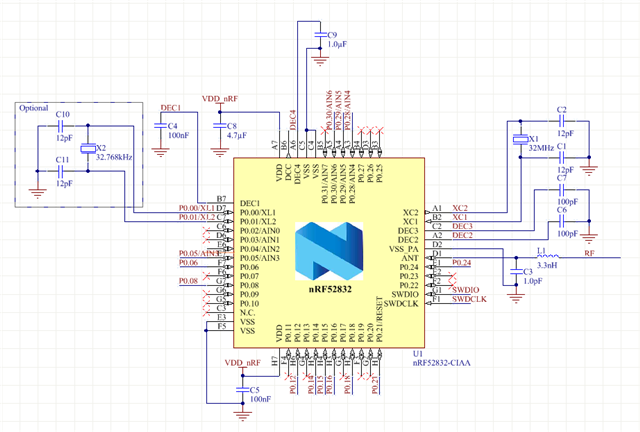Click the '1.0µF' value of C9
This screenshot has height=432, width=640.
click(x=337, y=44)
